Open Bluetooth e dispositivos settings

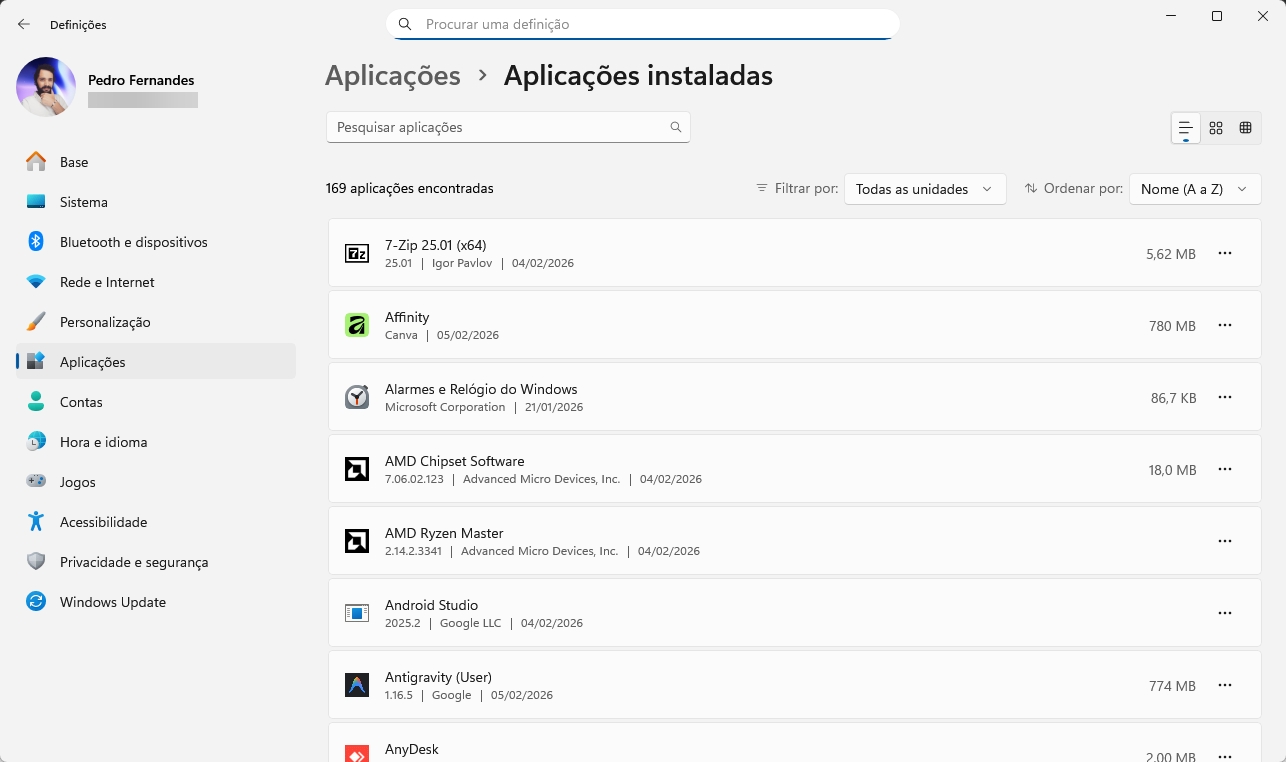point(133,241)
